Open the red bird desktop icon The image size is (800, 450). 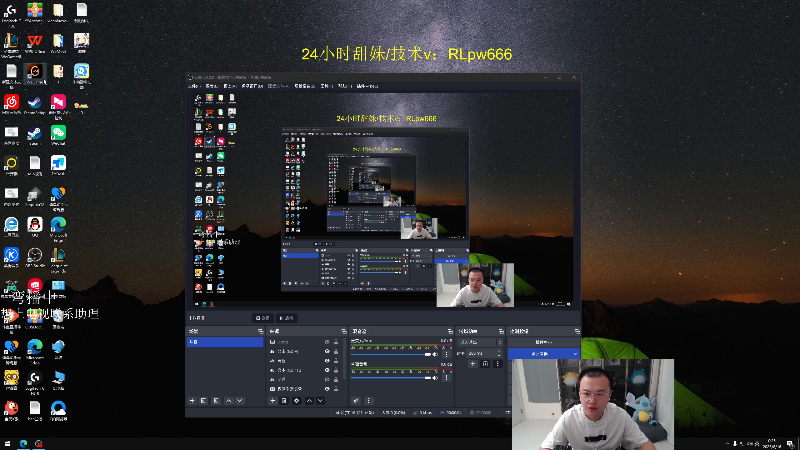(11, 409)
